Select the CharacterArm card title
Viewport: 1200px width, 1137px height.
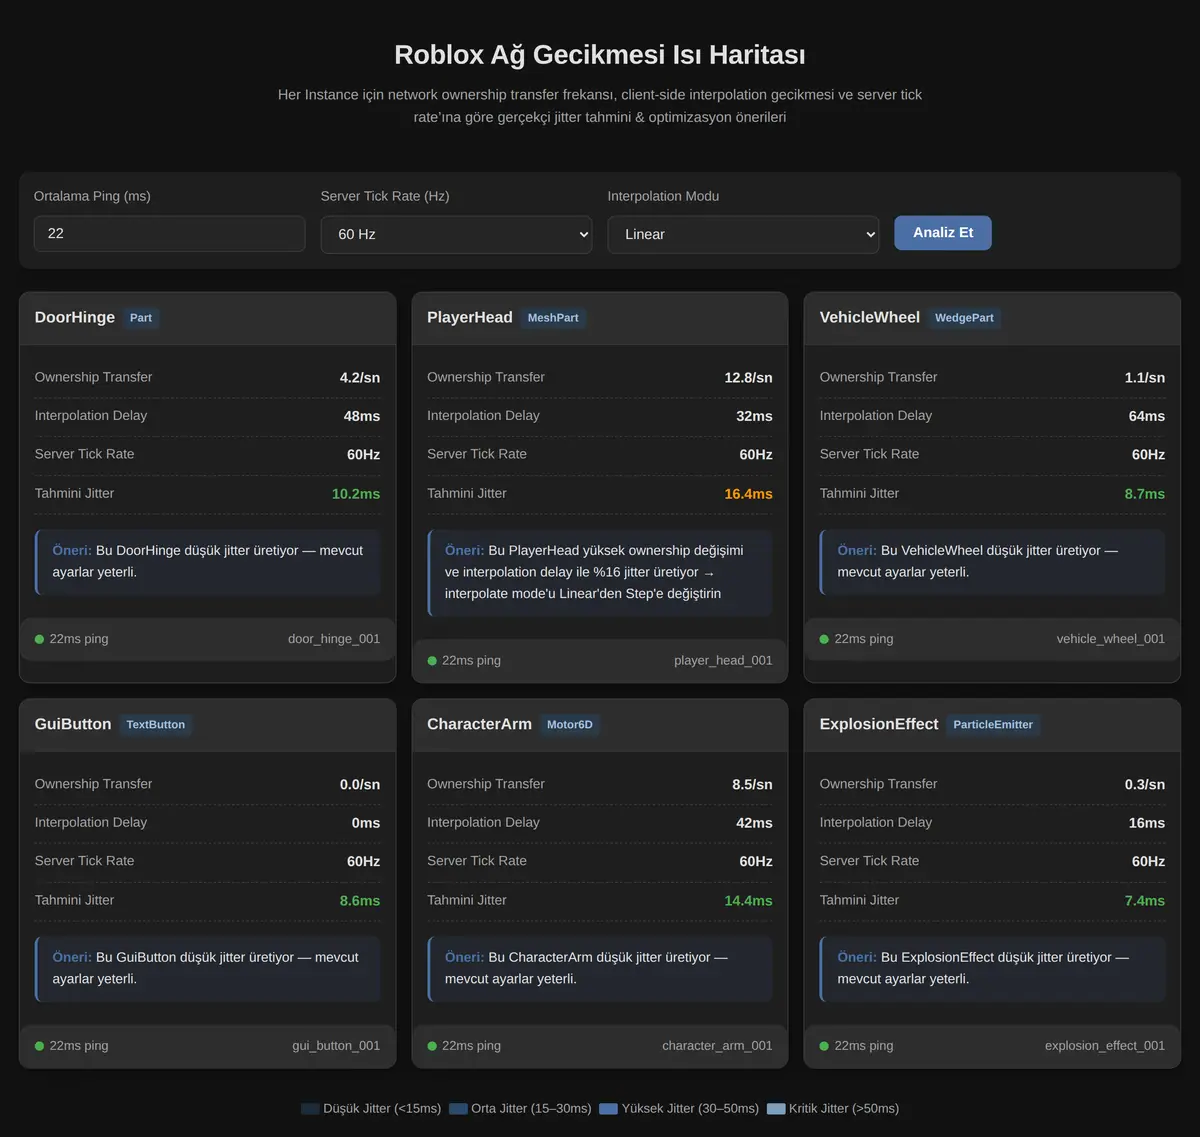[480, 725]
